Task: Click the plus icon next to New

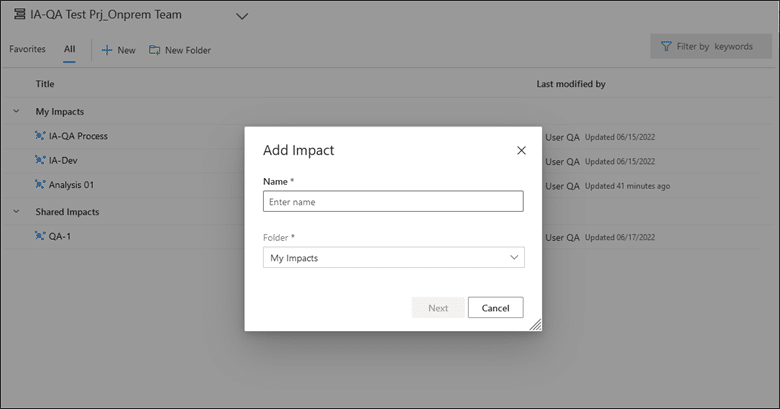Action: tap(106, 50)
